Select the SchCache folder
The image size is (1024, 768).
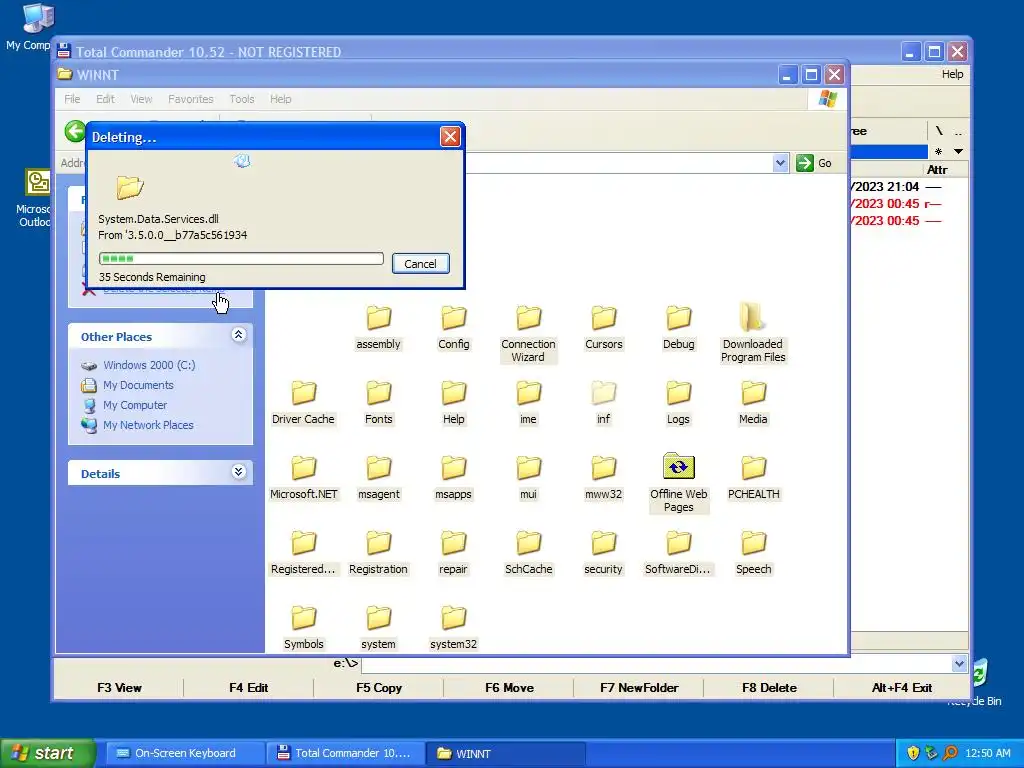(x=528, y=553)
